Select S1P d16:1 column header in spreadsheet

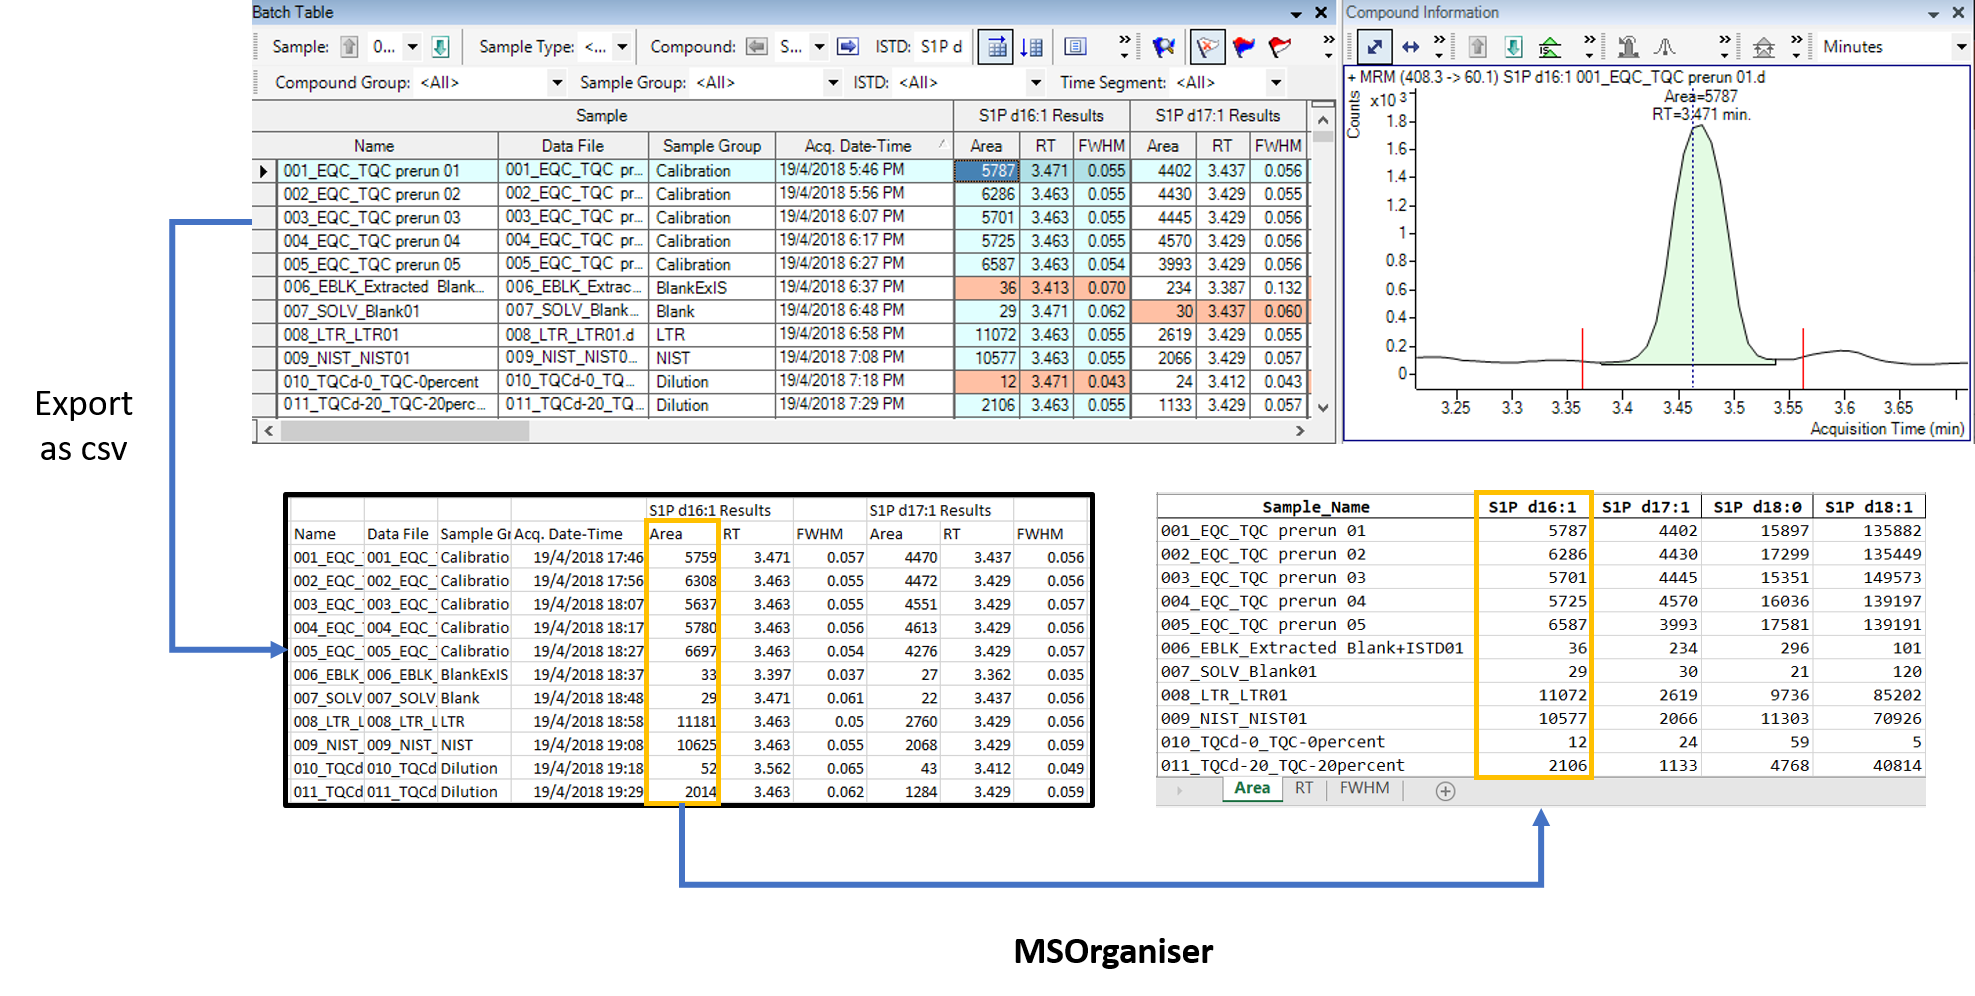click(x=1532, y=507)
